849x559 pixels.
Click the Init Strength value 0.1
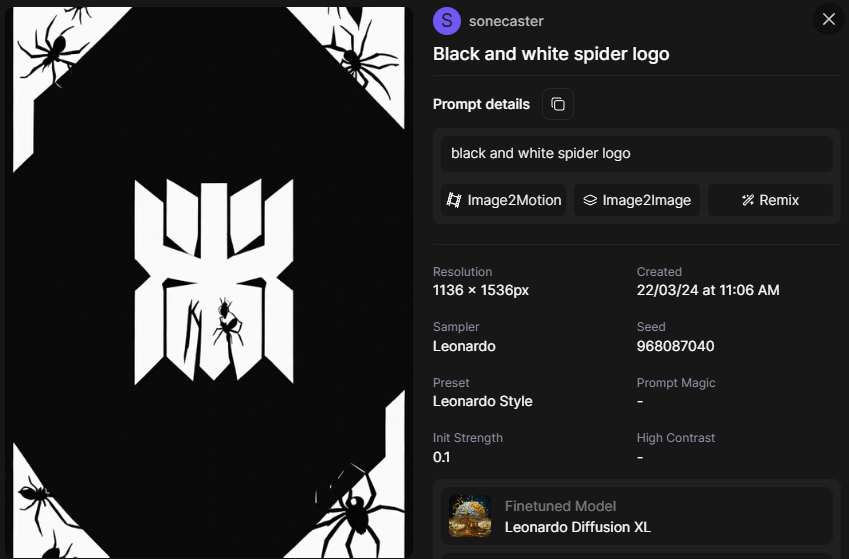click(442, 457)
